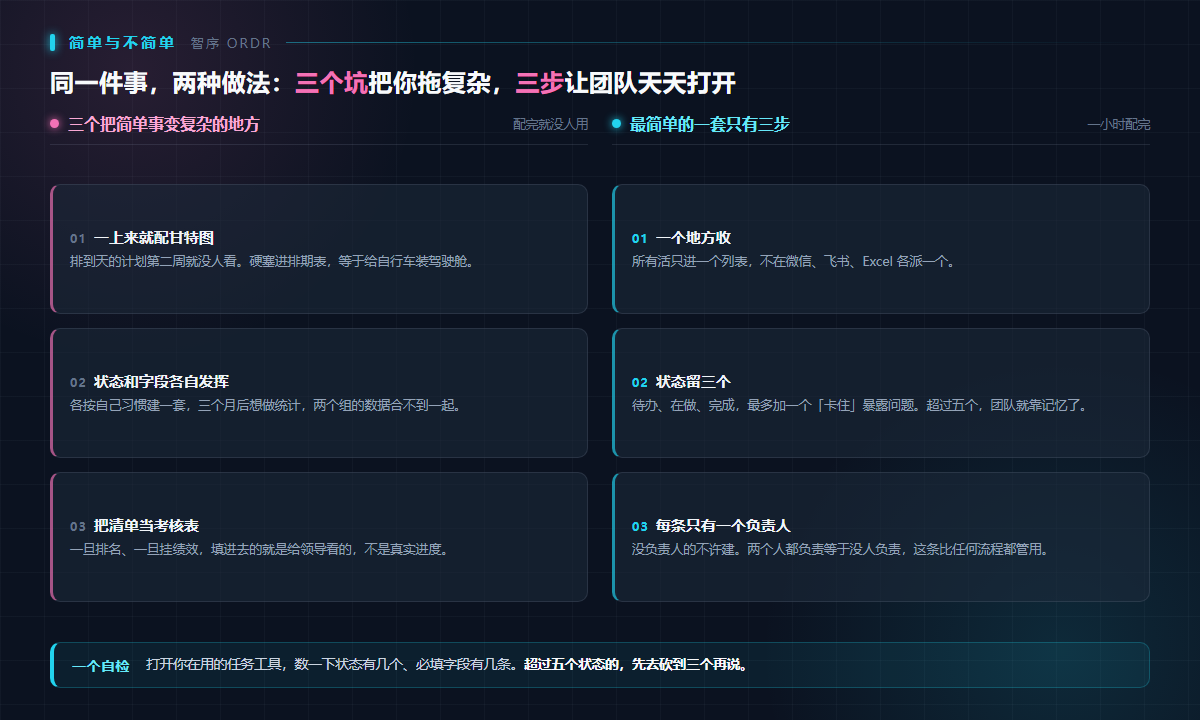
Task: Click the 智序 ORDR tagline
Action: pos(230,43)
